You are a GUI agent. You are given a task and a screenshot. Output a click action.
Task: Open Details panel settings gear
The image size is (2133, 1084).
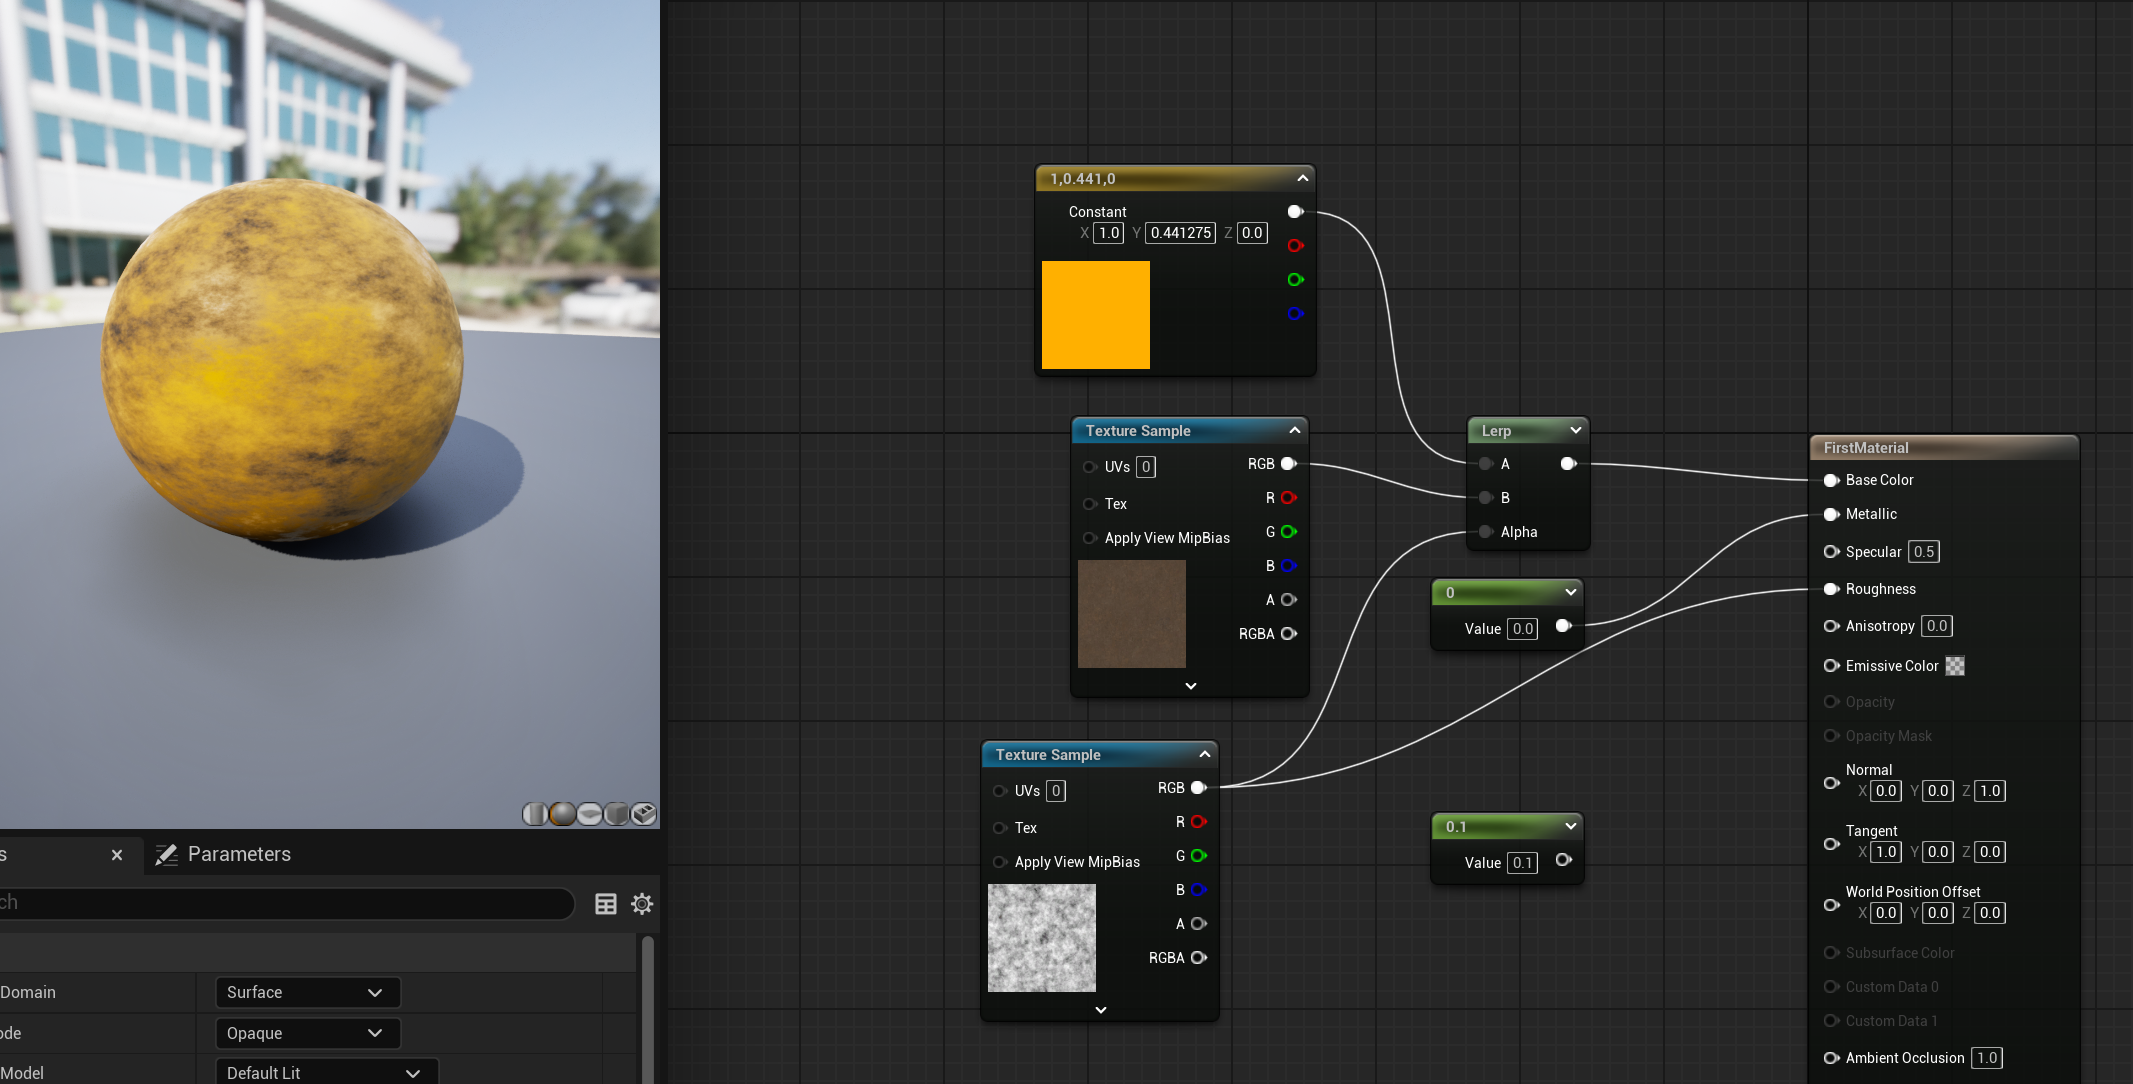(642, 904)
